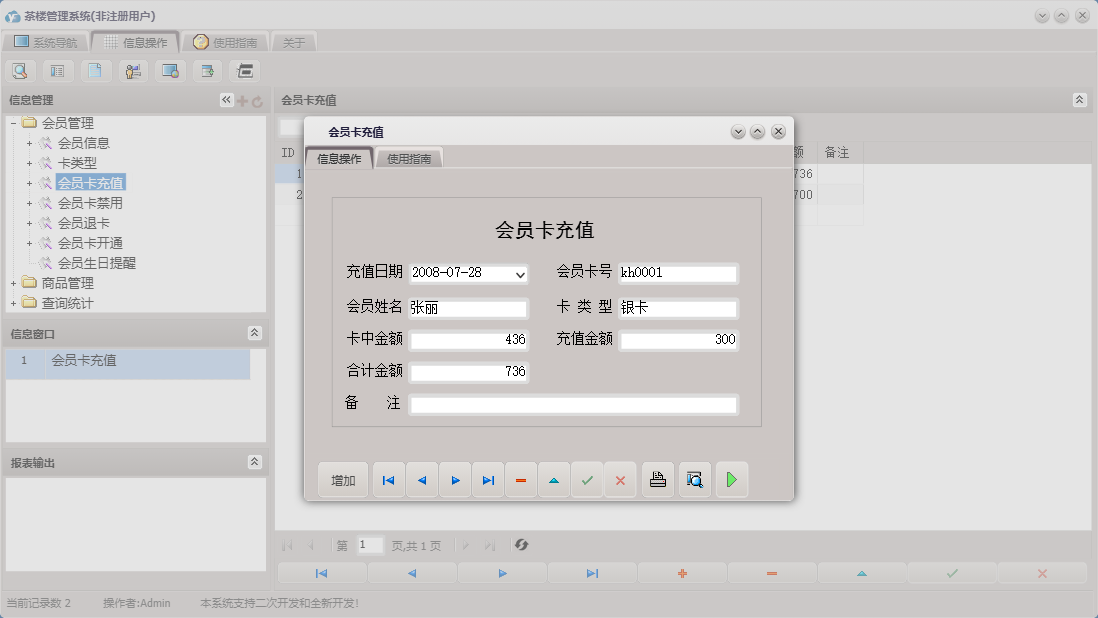Click the print icon in the recharge dialog
Image resolution: width=1098 pixels, height=618 pixels.
point(657,479)
